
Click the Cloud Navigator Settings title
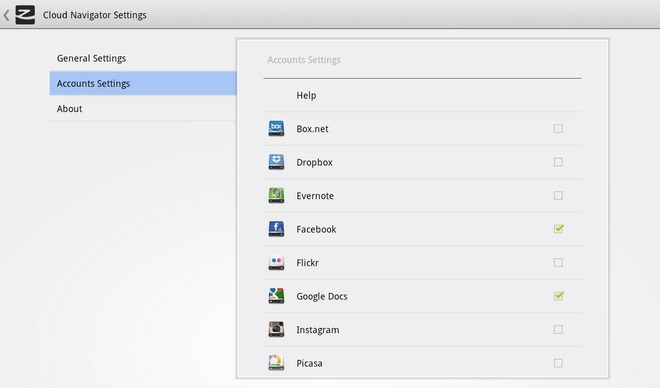tap(95, 15)
